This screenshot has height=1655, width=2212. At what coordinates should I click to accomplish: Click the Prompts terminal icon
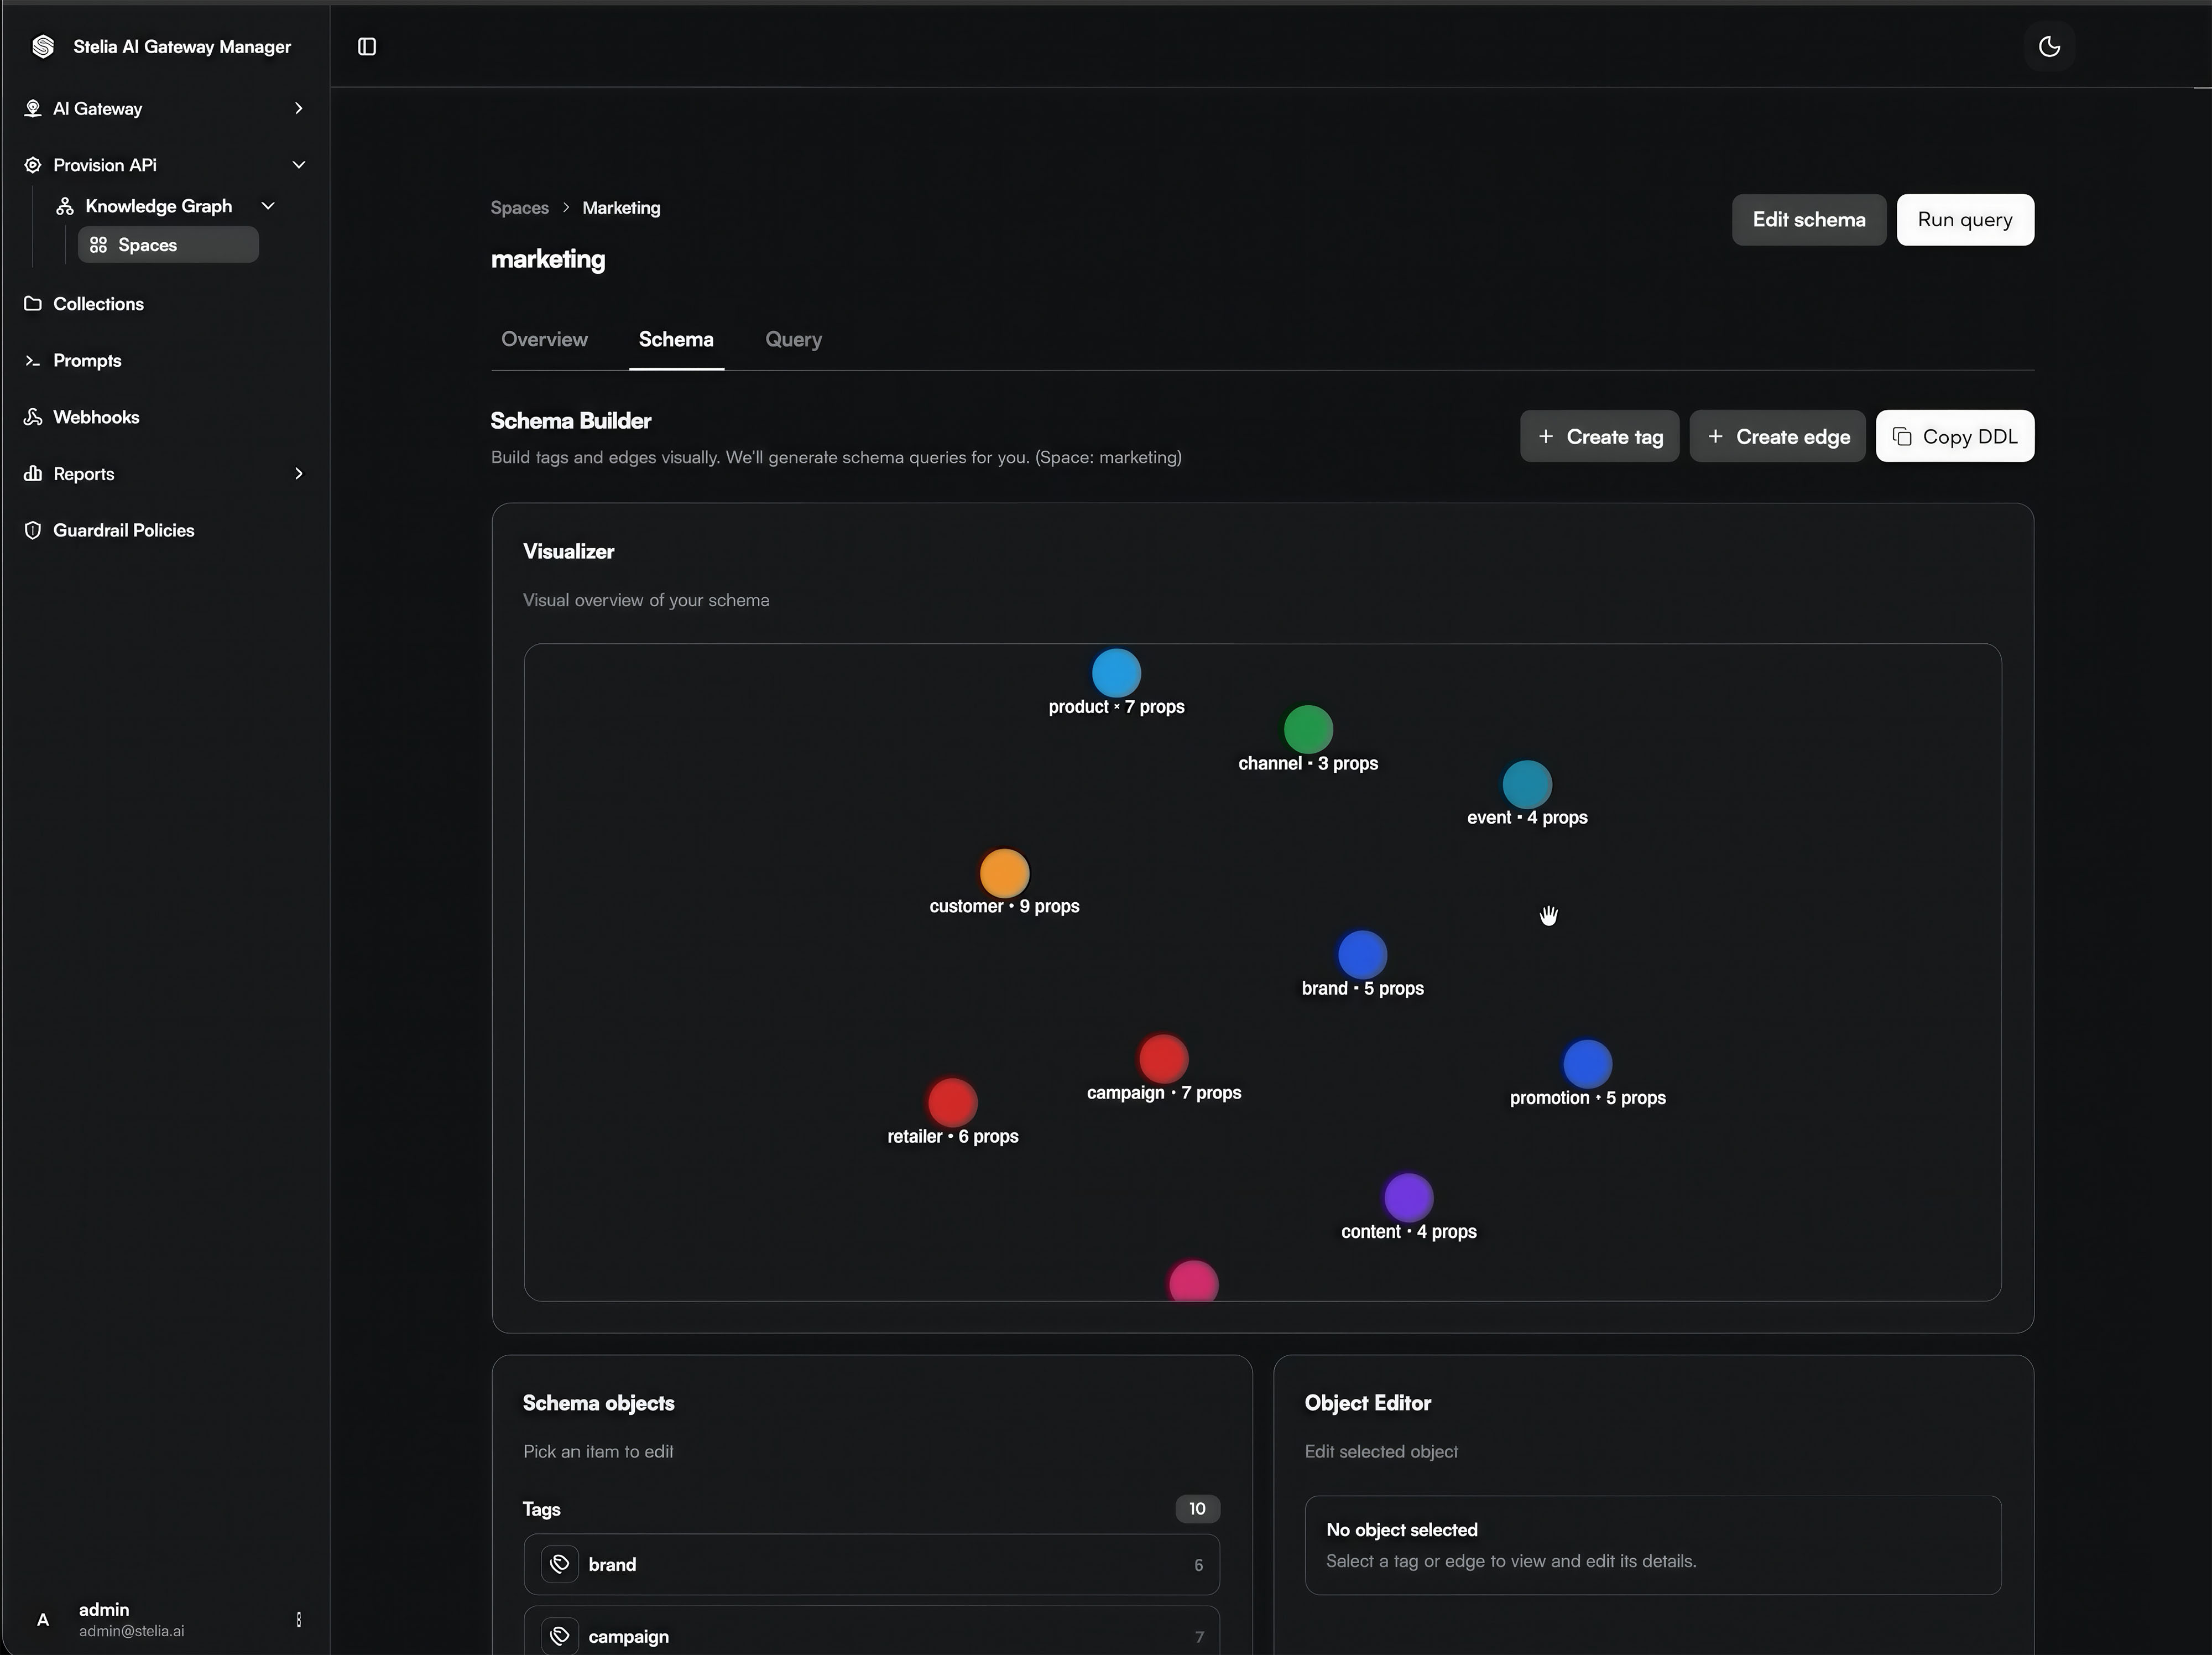(33, 361)
